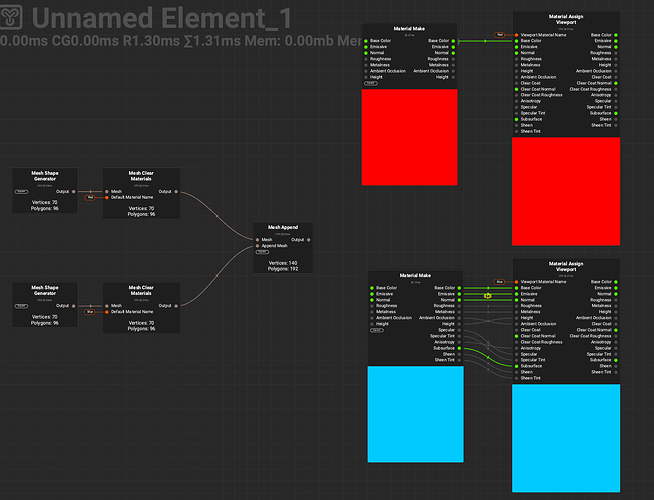Click the yellow marker icon on Emissive wire
654x500 pixels.
tap(487, 295)
